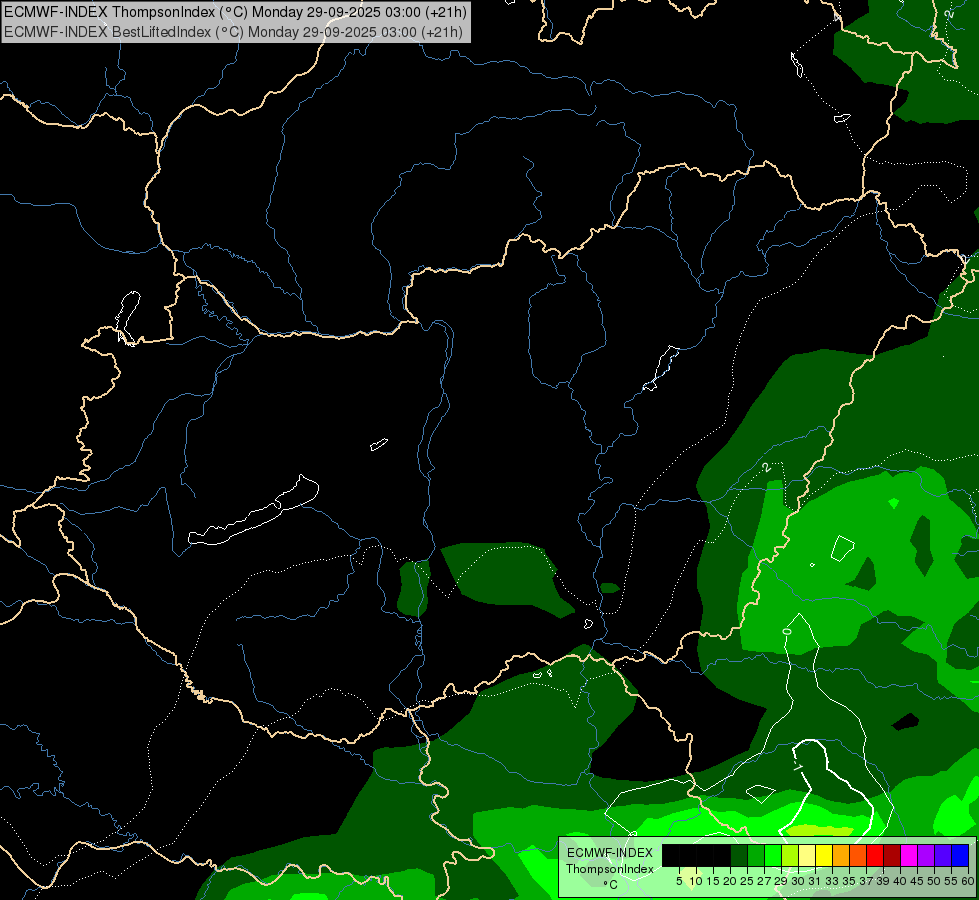Click the magenta 40–45 legend swatch
Viewport: 979px width, 900px height.
click(x=909, y=855)
